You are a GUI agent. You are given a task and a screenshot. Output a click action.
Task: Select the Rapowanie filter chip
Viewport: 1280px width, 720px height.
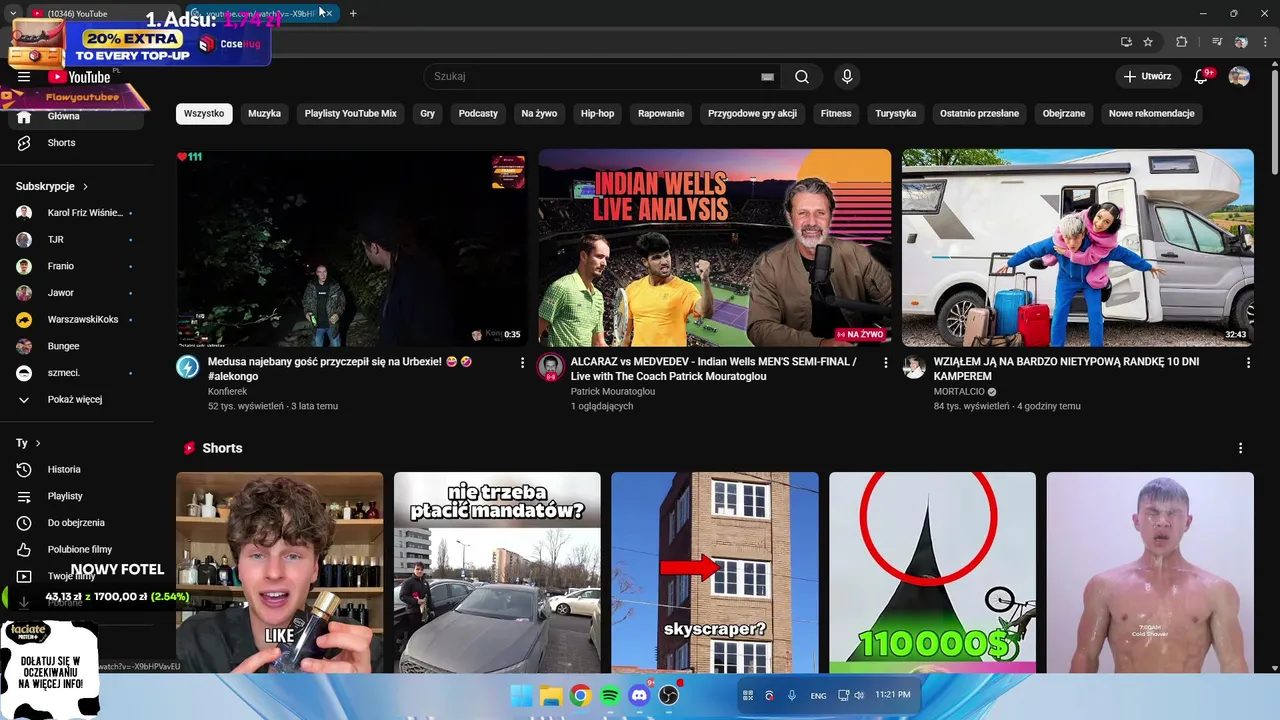click(x=661, y=114)
